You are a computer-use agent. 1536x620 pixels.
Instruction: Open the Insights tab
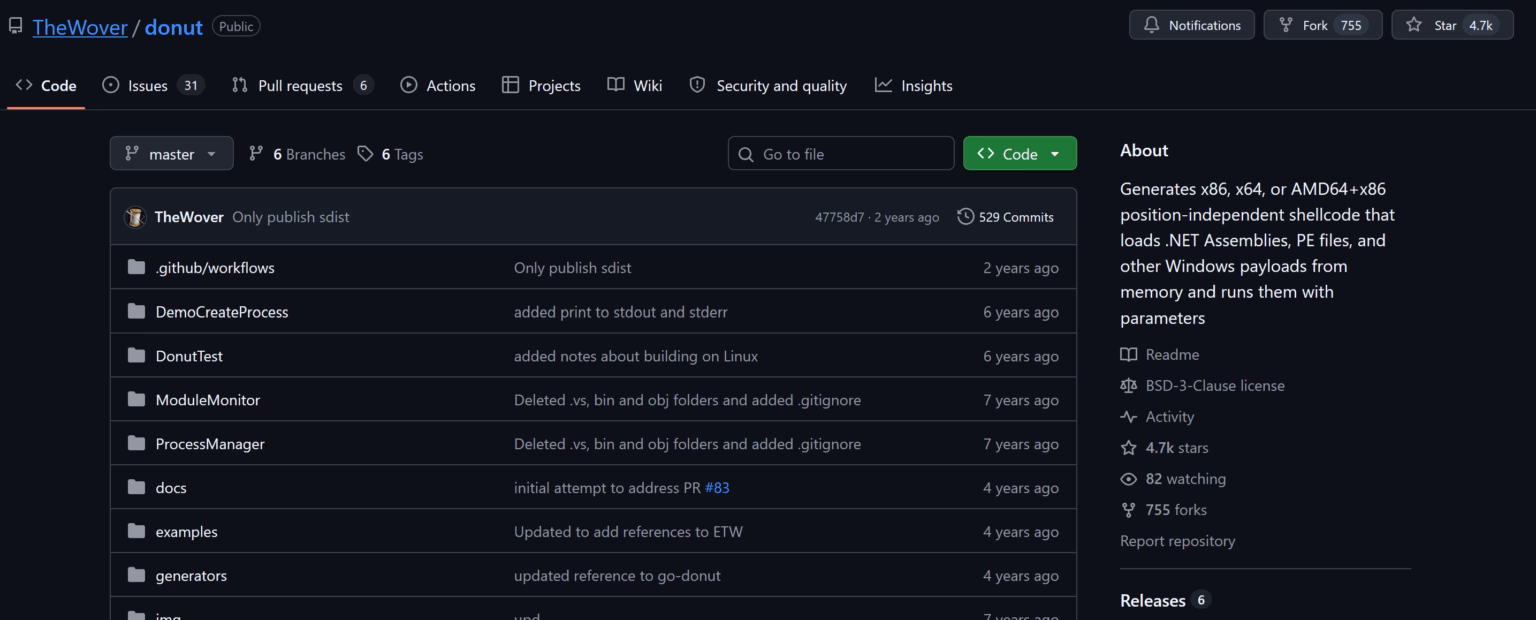pyautogui.click(x=914, y=86)
